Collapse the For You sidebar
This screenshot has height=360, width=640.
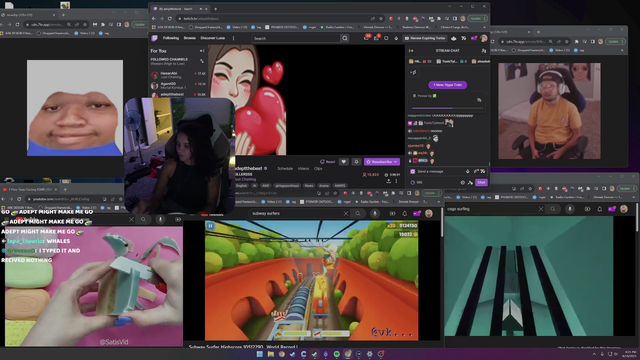[202, 51]
